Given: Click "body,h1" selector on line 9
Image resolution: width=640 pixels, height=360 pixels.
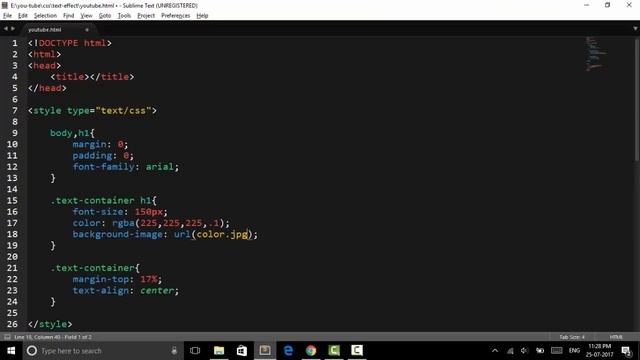Looking at the screenshot, I should 70,133.
